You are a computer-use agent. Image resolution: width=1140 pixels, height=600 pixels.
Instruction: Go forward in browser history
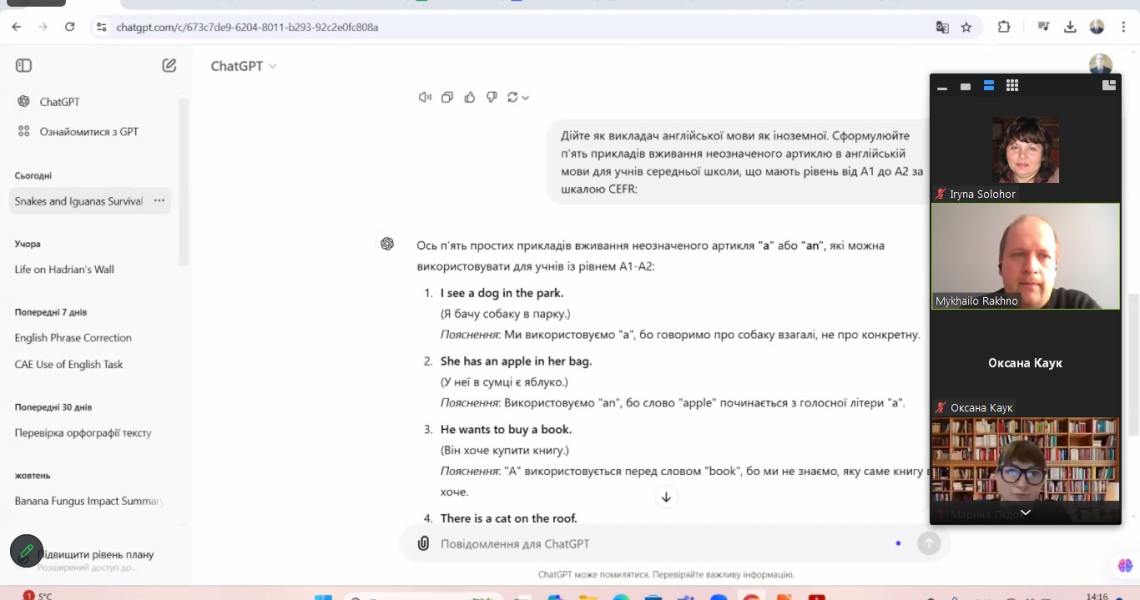pyautogui.click(x=43, y=27)
